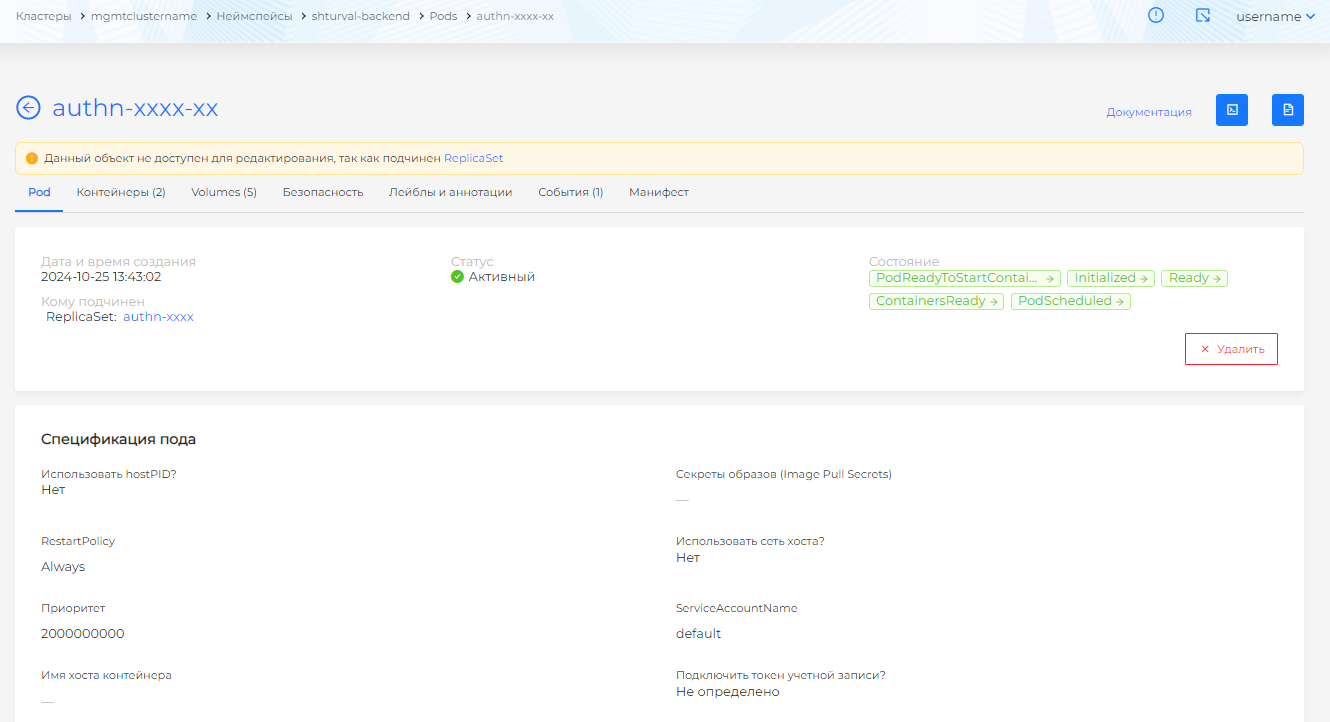
Task: Expand the Ready condition tag
Action: tap(1195, 278)
